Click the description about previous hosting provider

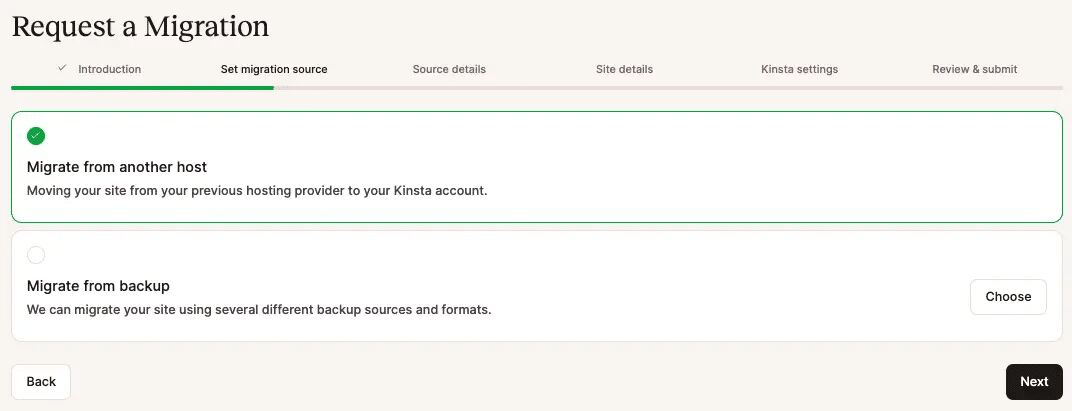257,191
